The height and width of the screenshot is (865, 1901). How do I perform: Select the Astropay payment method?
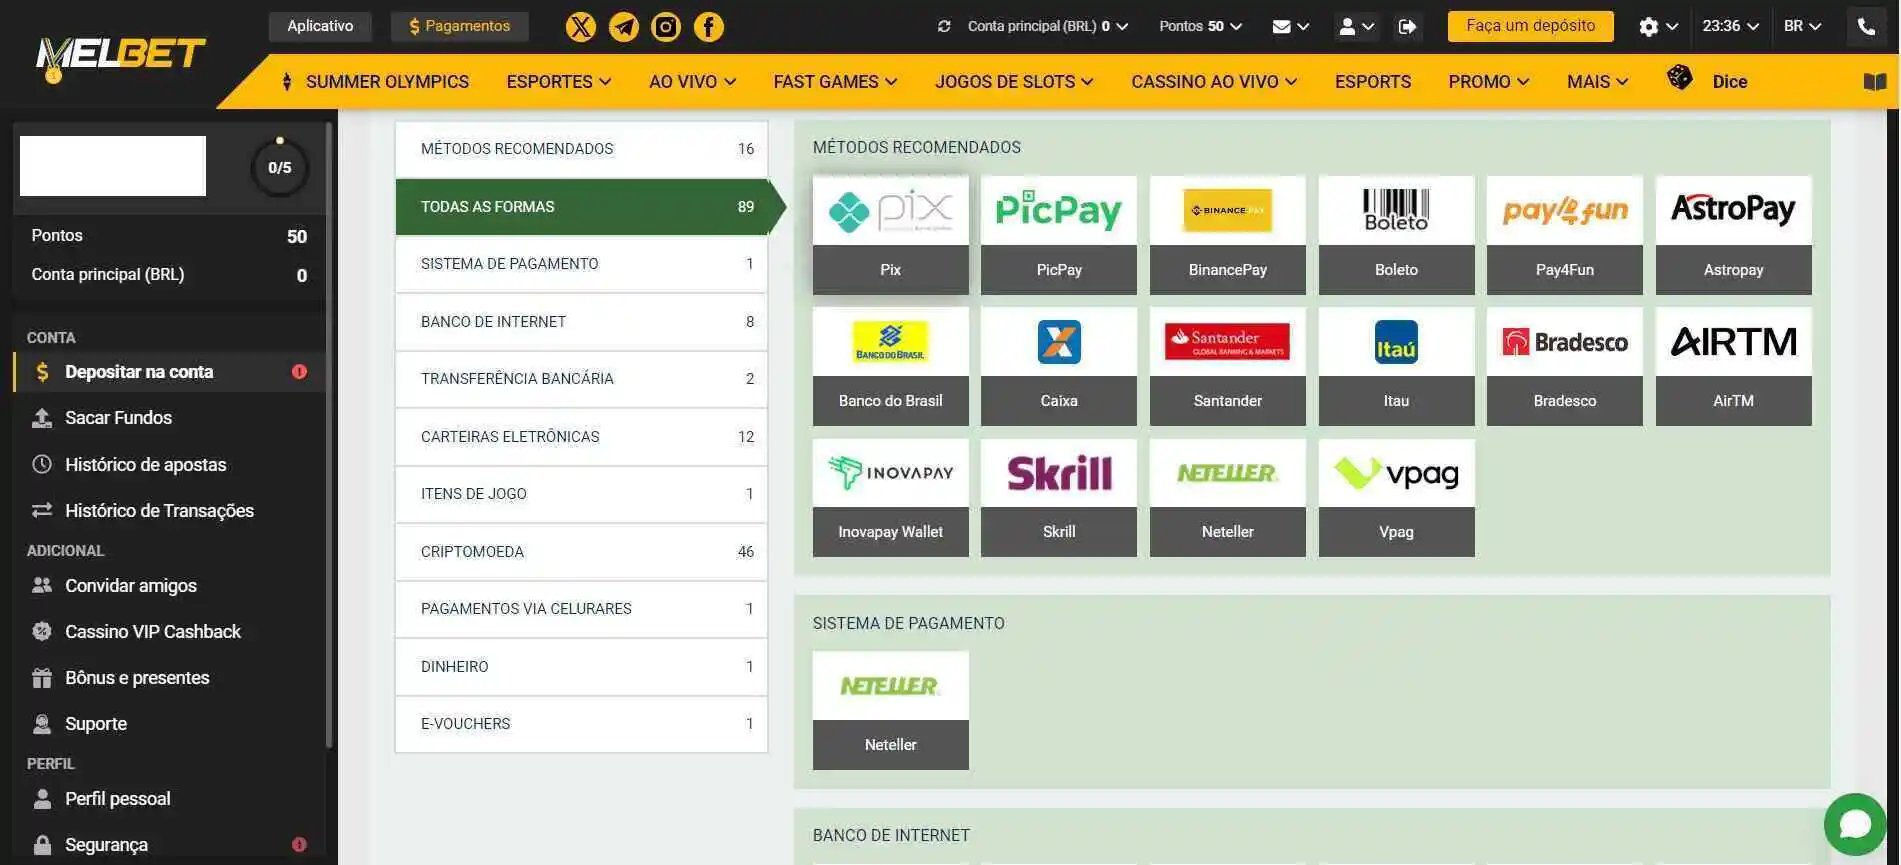pyautogui.click(x=1734, y=235)
